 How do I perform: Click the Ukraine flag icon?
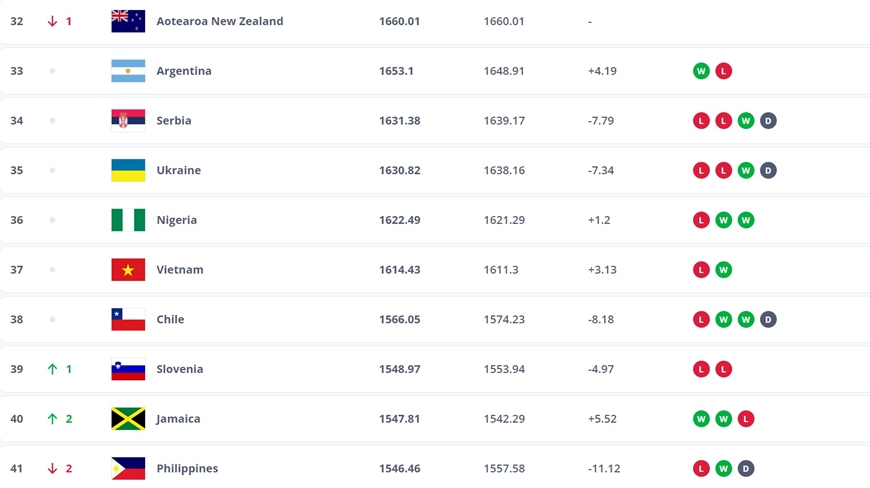[128, 170]
